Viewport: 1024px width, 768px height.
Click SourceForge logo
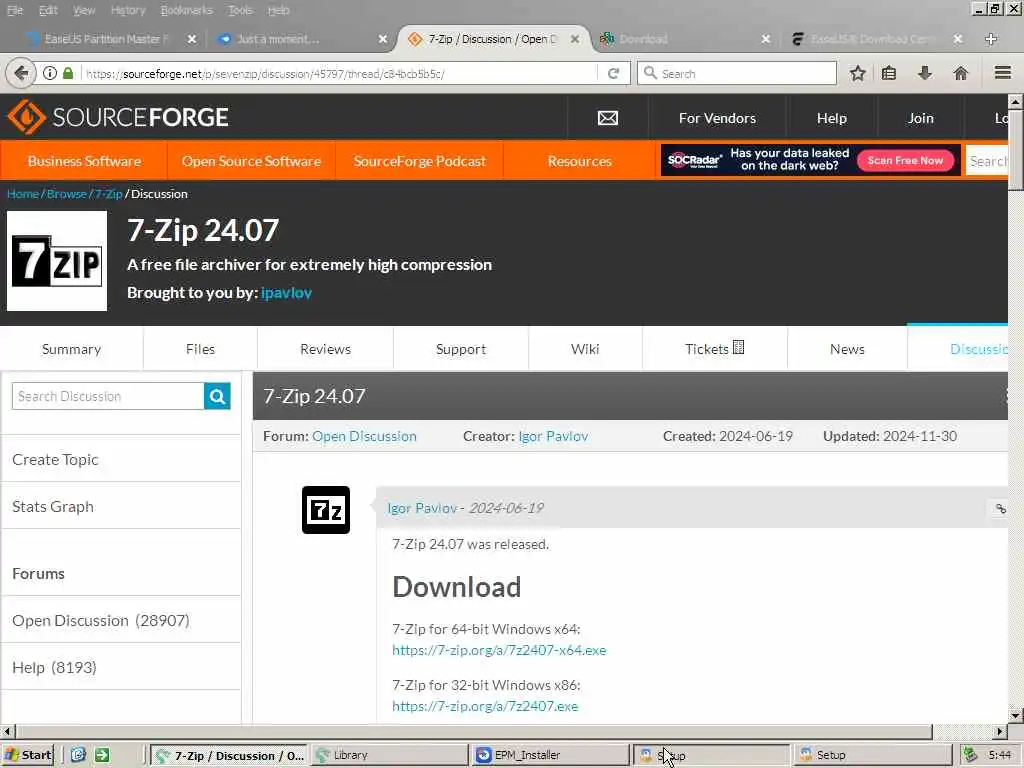tap(118, 118)
